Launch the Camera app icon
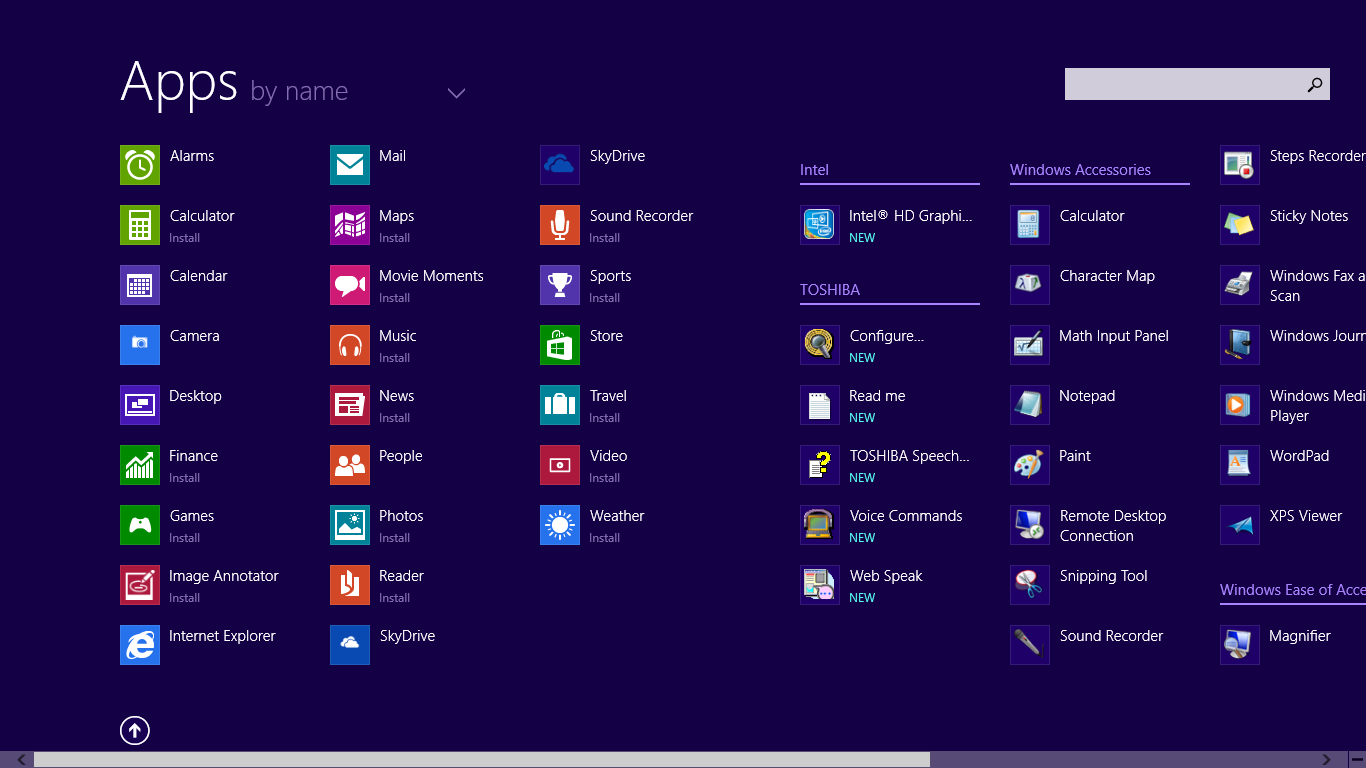Screen dimensions: 1366x768 (140, 345)
